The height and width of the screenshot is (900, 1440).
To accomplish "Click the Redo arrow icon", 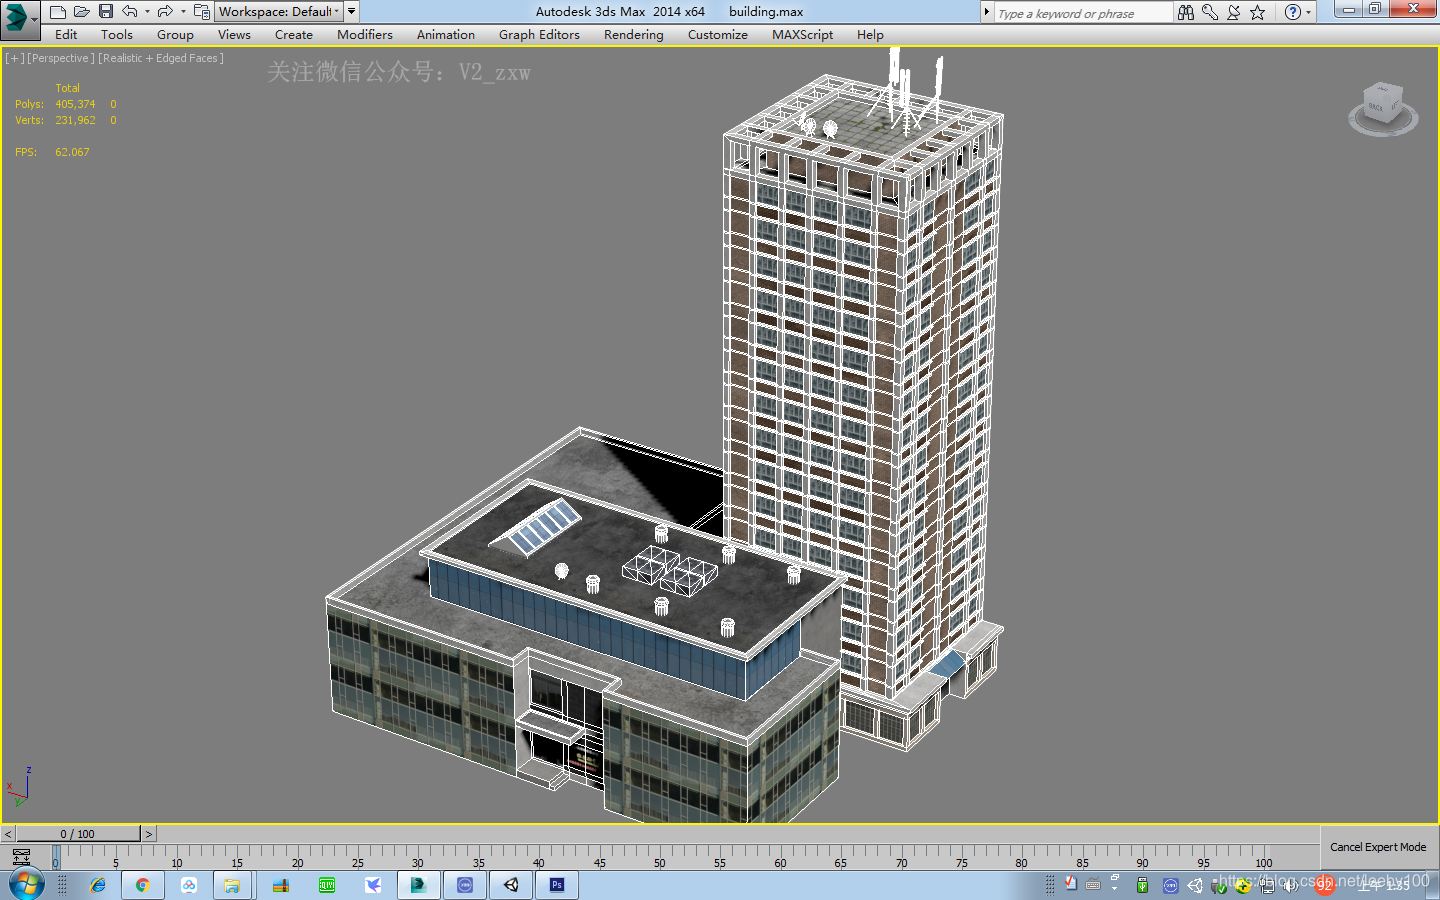I will tap(165, 12).
